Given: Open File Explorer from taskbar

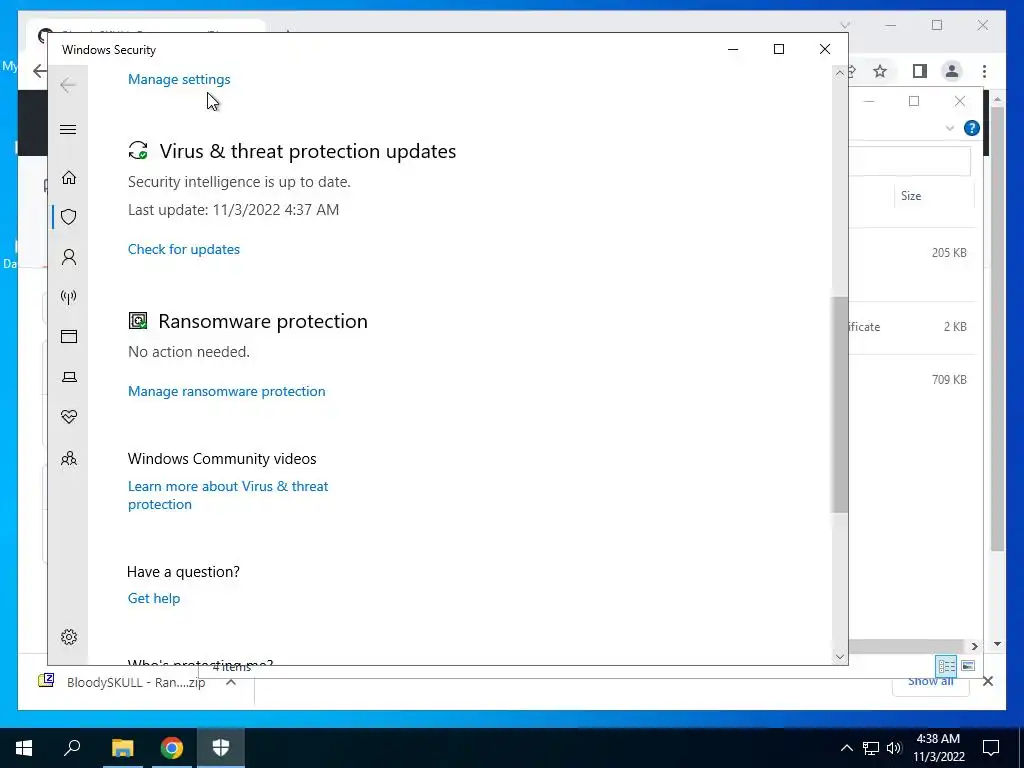Looking at the screenshot, I should (122, 748).
